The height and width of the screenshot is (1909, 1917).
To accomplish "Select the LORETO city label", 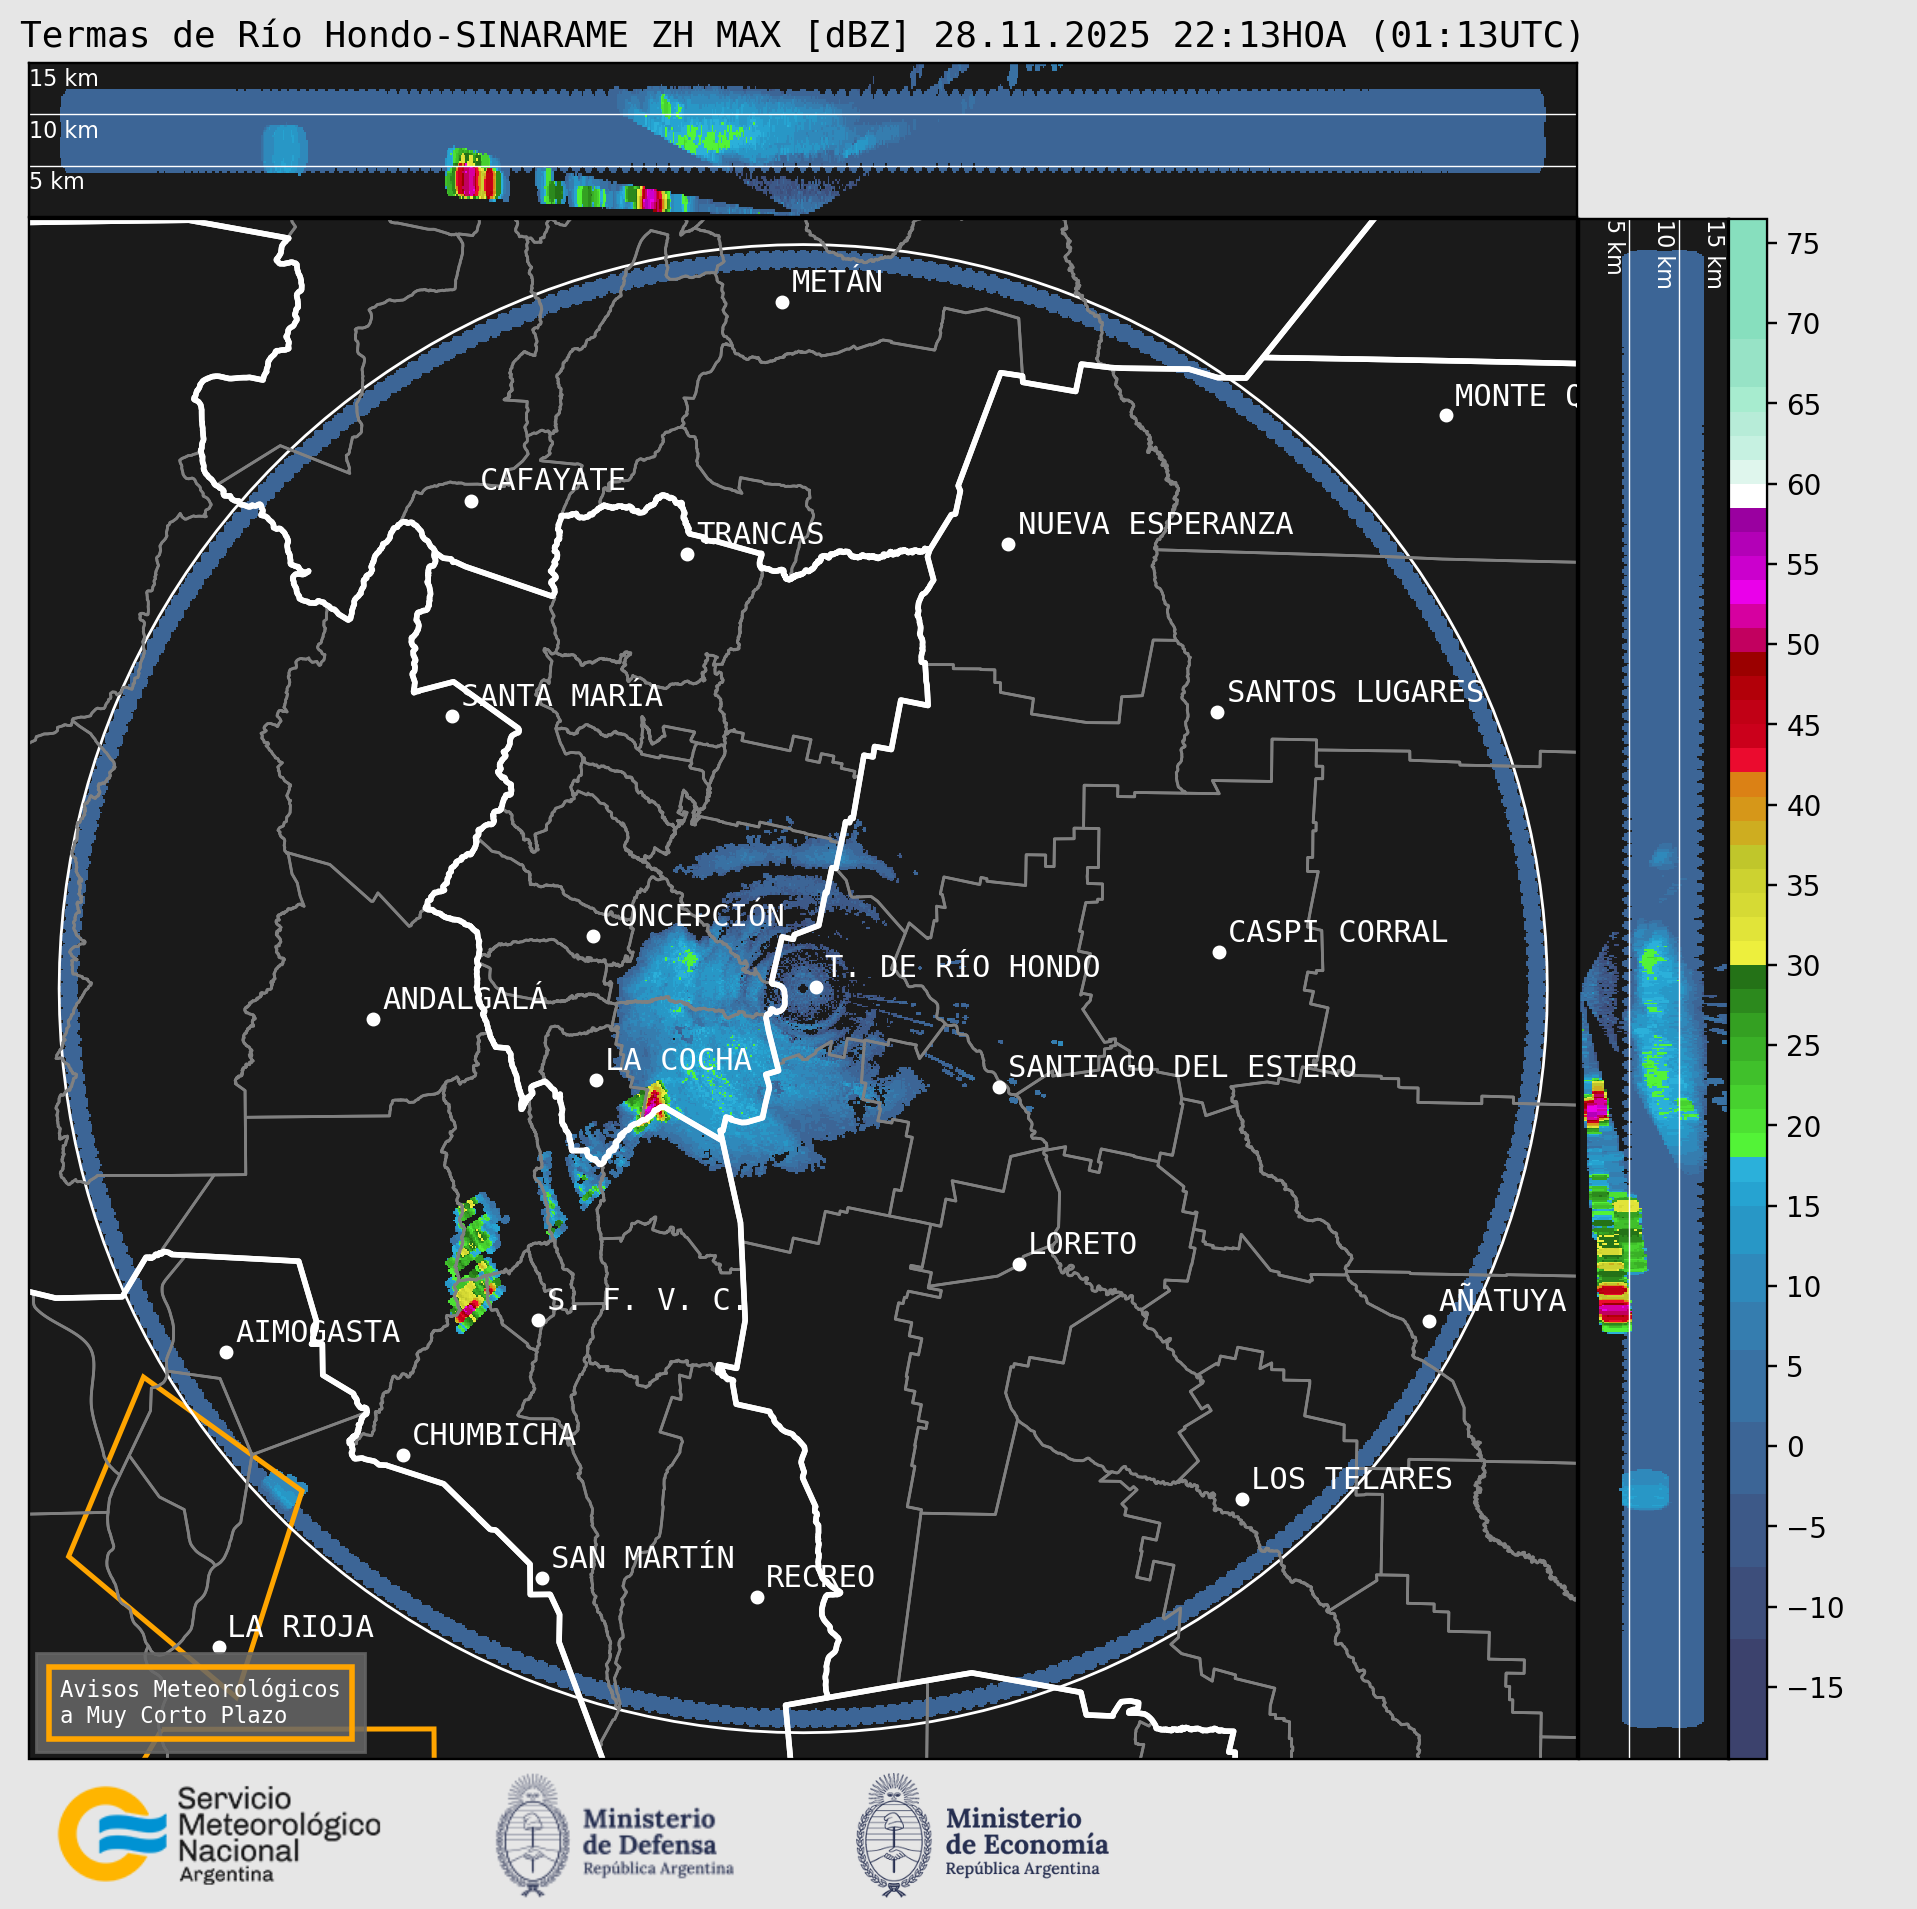I will (x=1083, y=1244).
